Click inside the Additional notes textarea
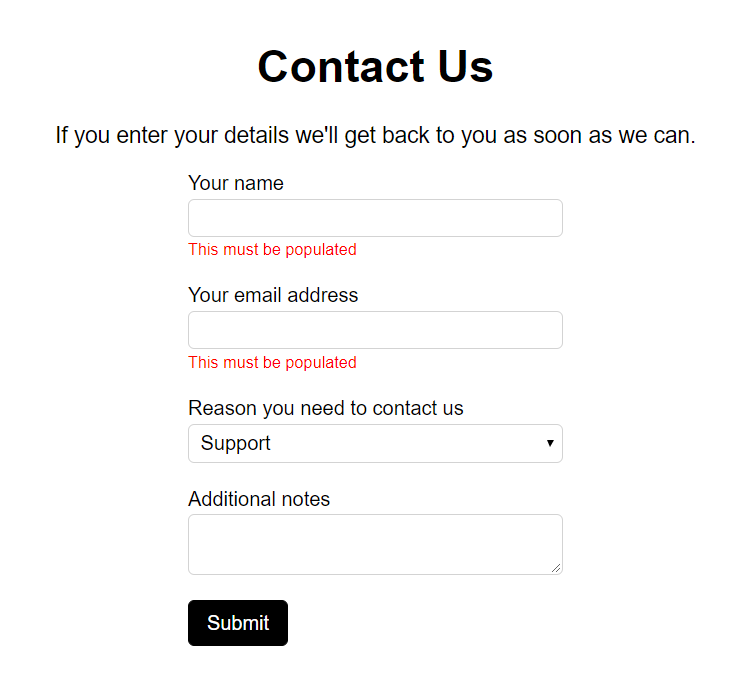The image size is (753, 681). click(375, 544)
